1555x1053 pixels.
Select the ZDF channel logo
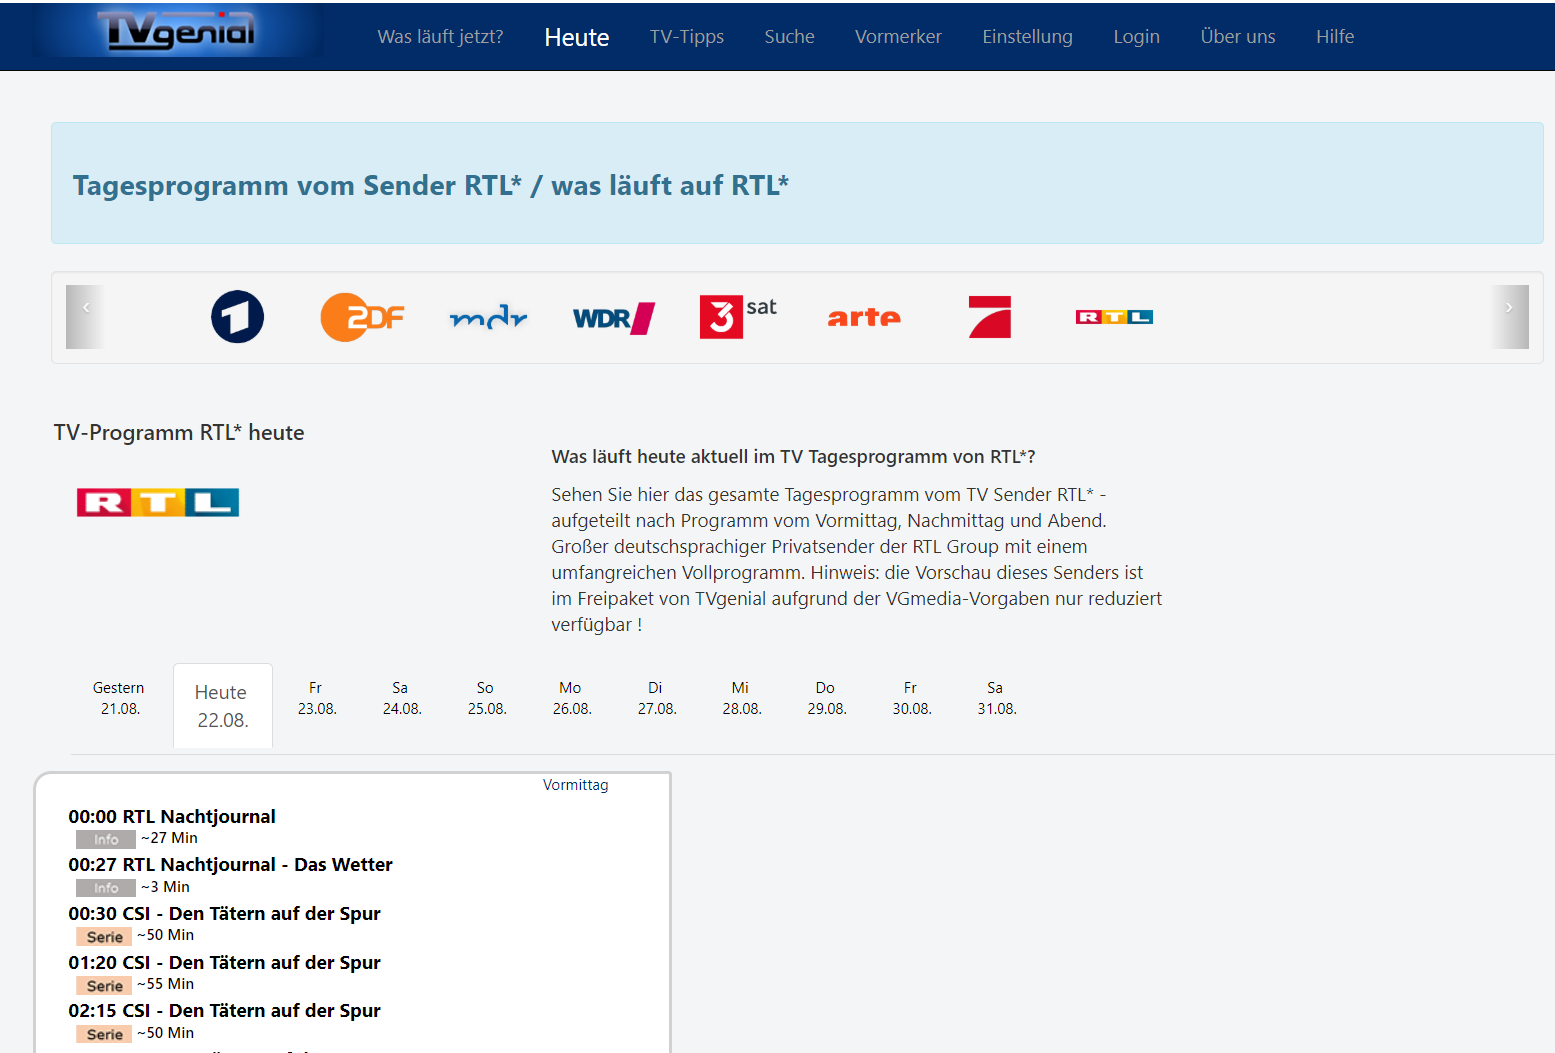(x=362, y=317)
